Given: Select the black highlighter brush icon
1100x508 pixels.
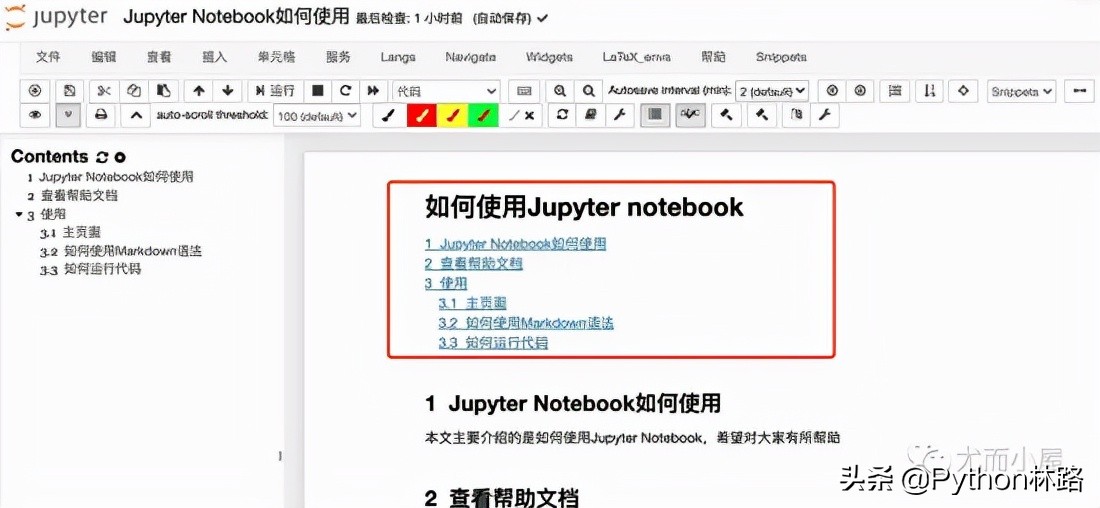Looking at the screenshot, I should pyautogui.click(x=389, y=115).
